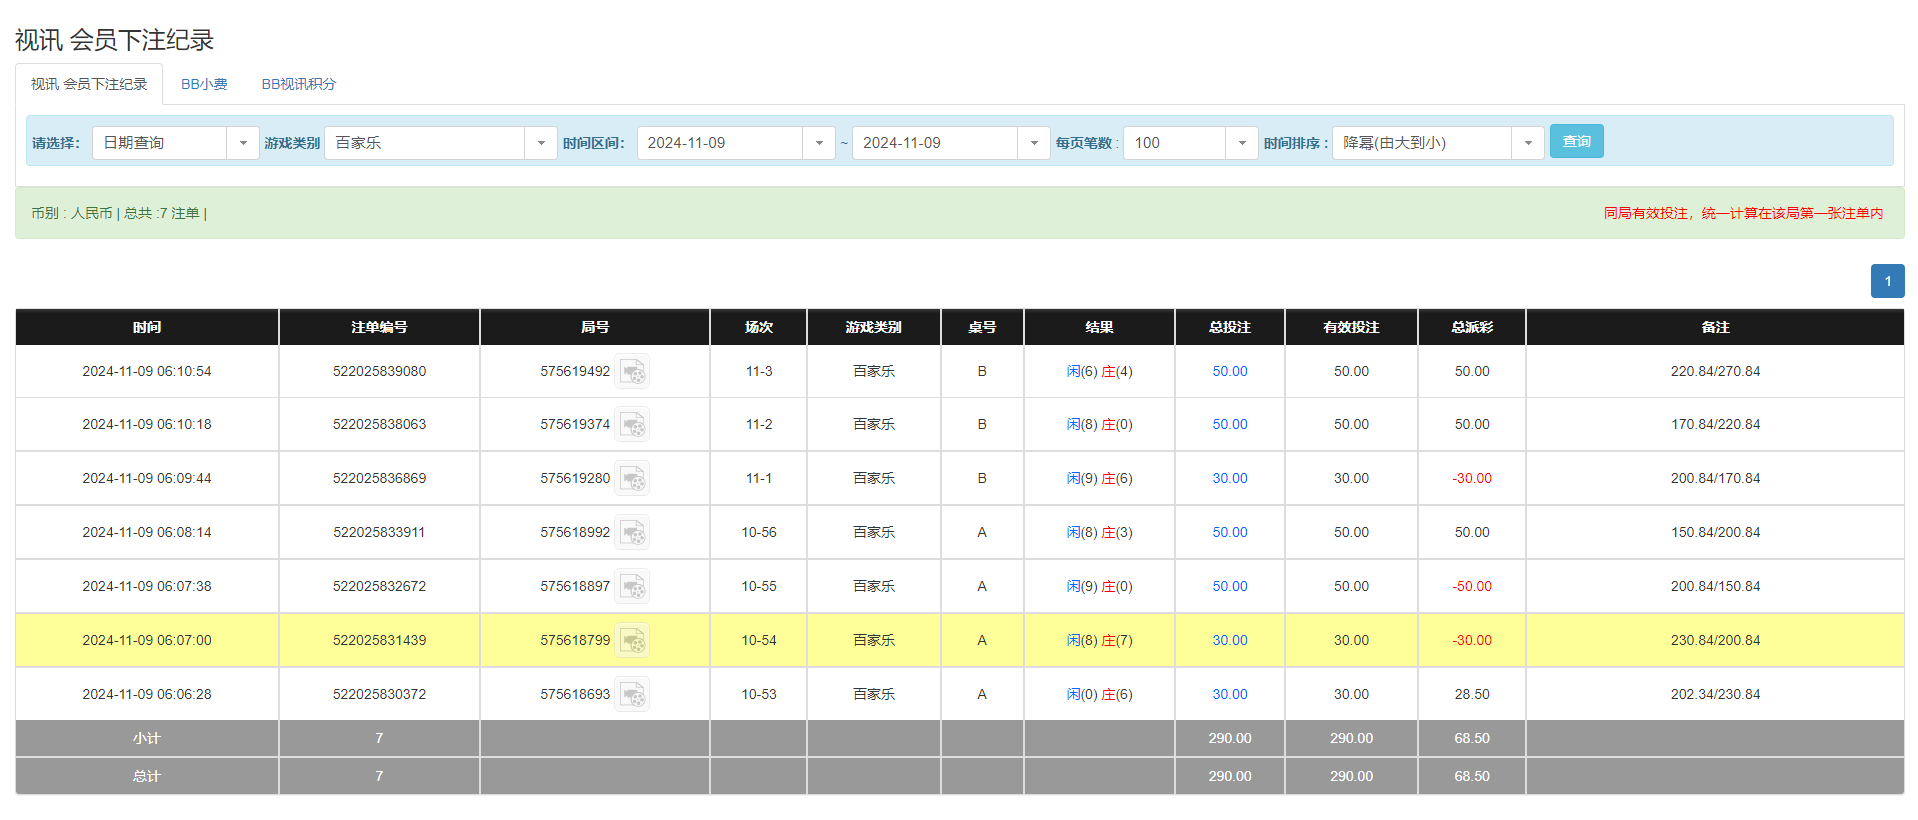Open the 降幂(由大到小) sort order dropdown
This screenshot has width=1918, height=820.
point(1527,143)
